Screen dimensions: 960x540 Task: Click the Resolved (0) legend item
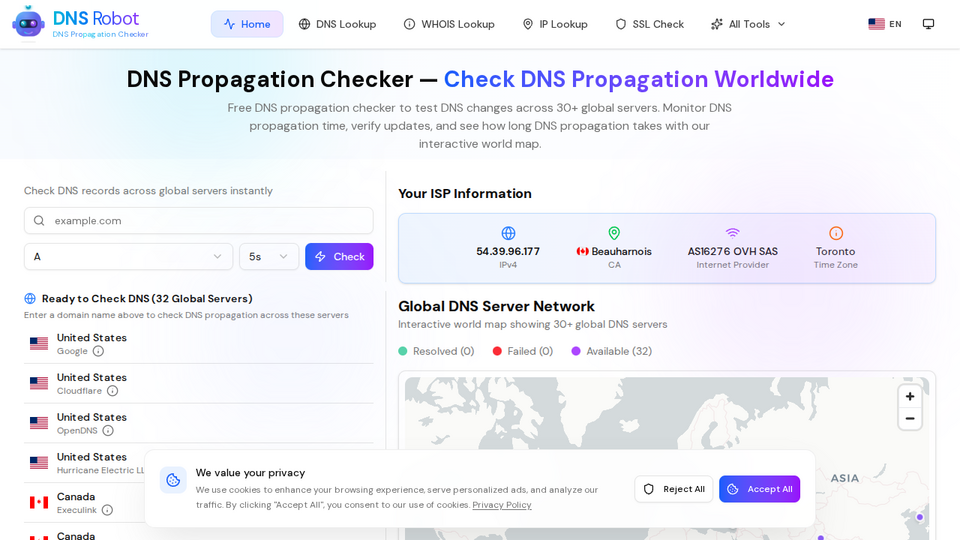click(437, 351)
